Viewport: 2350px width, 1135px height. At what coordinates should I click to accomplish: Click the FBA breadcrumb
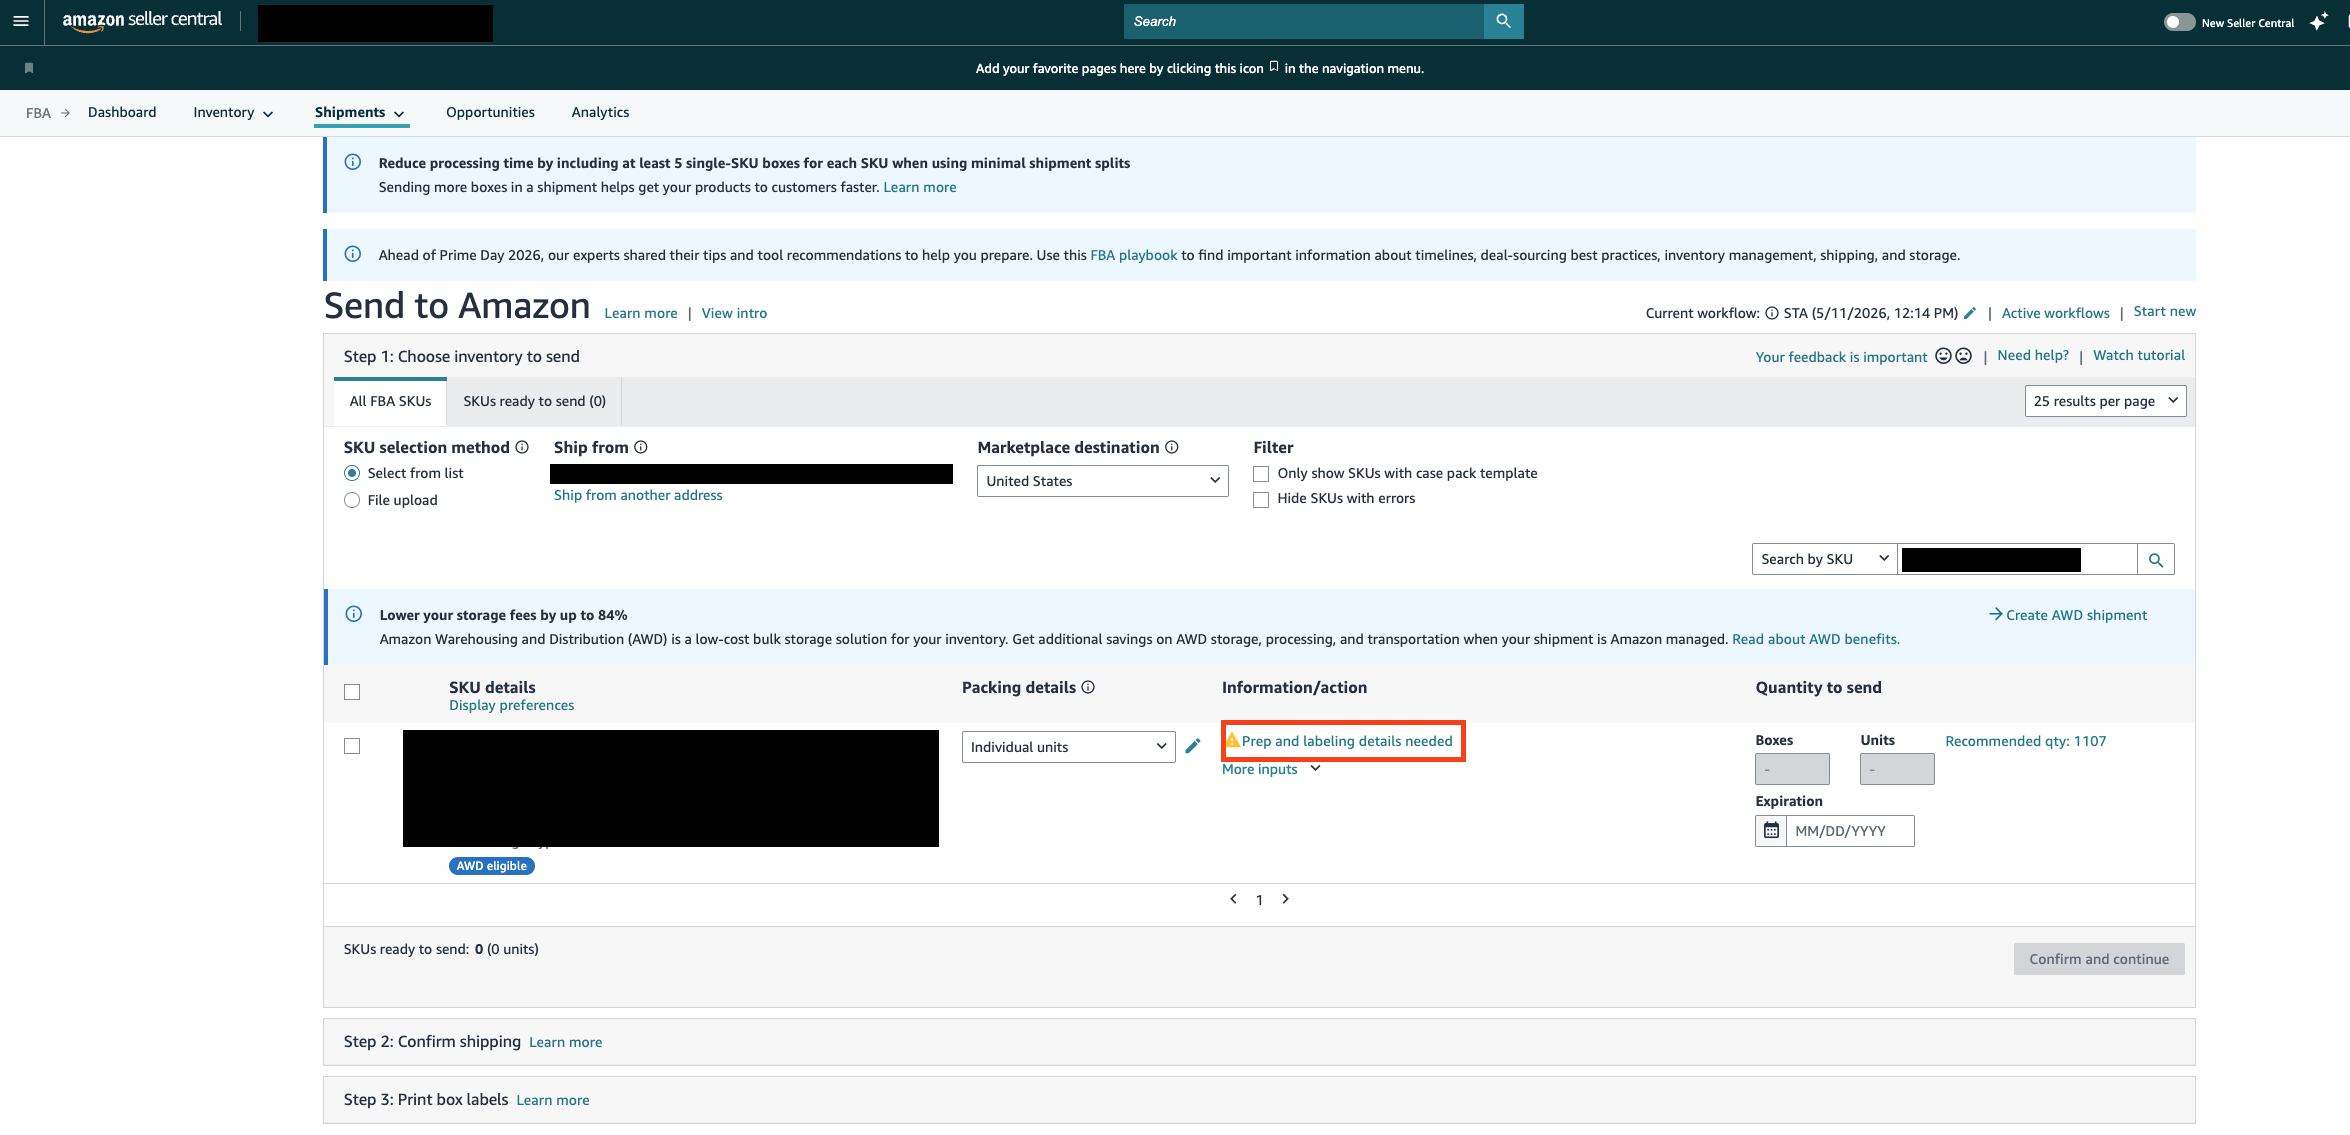pyautogui.click(x=38, y=113)
